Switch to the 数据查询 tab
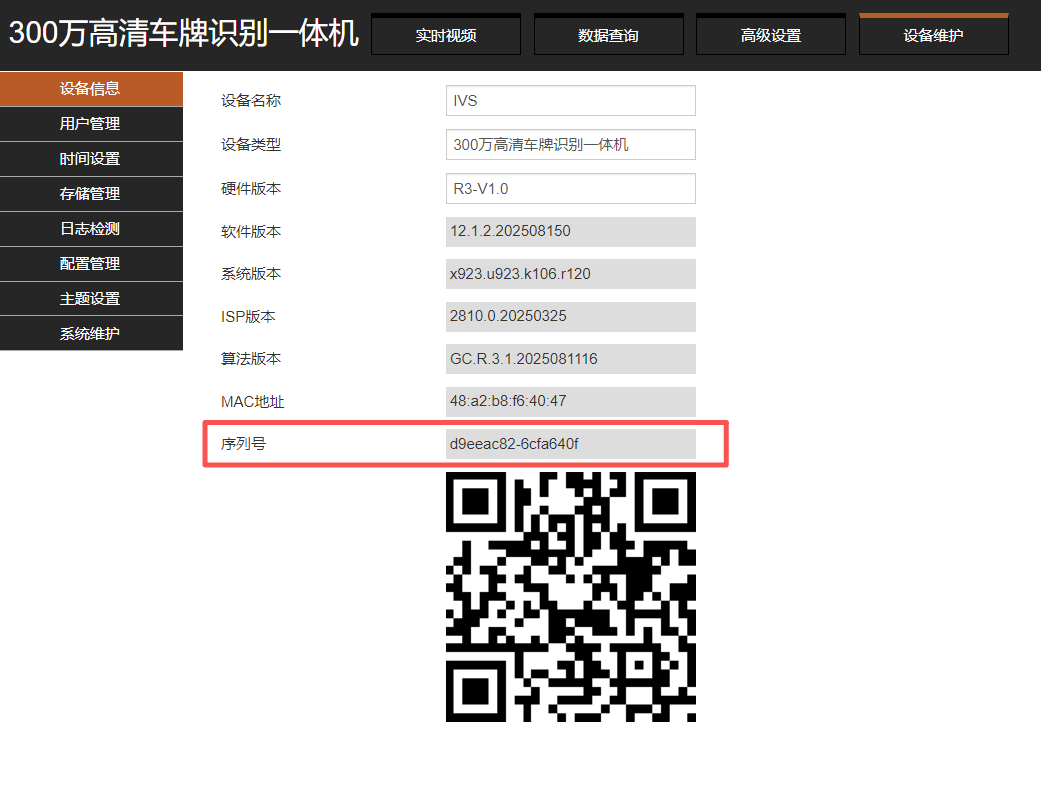Viewport: 1041px width, 785px height. click(x=608, y=36)
